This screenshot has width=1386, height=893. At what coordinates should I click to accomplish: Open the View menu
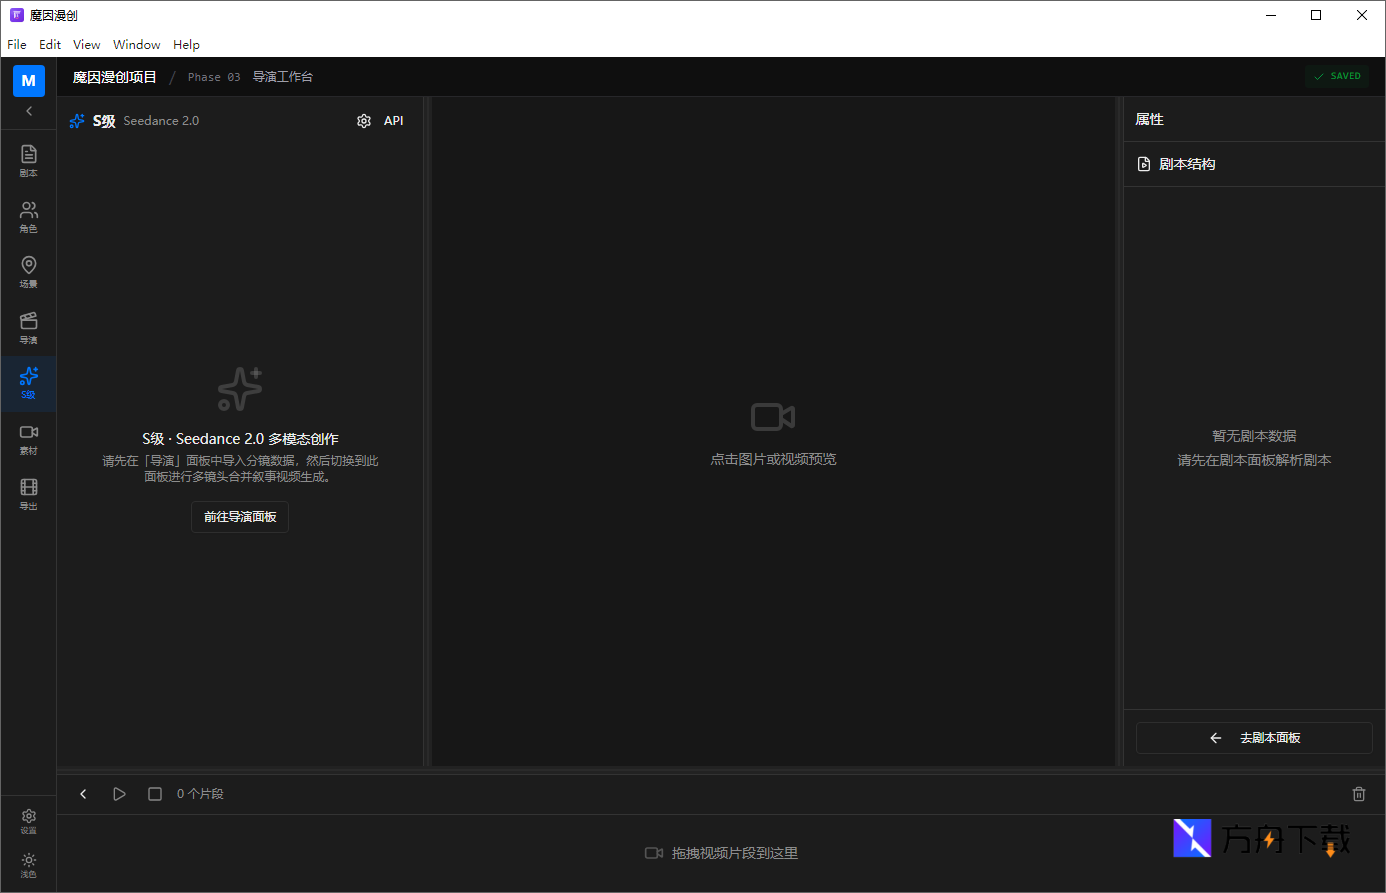86,45
